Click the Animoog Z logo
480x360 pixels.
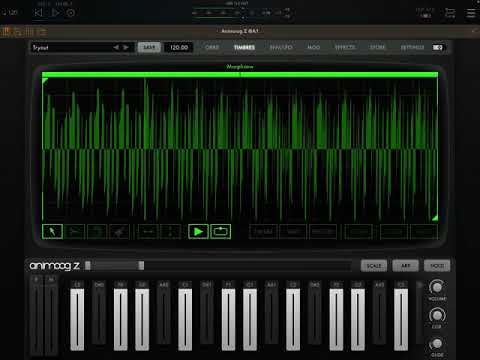point(55,266)
